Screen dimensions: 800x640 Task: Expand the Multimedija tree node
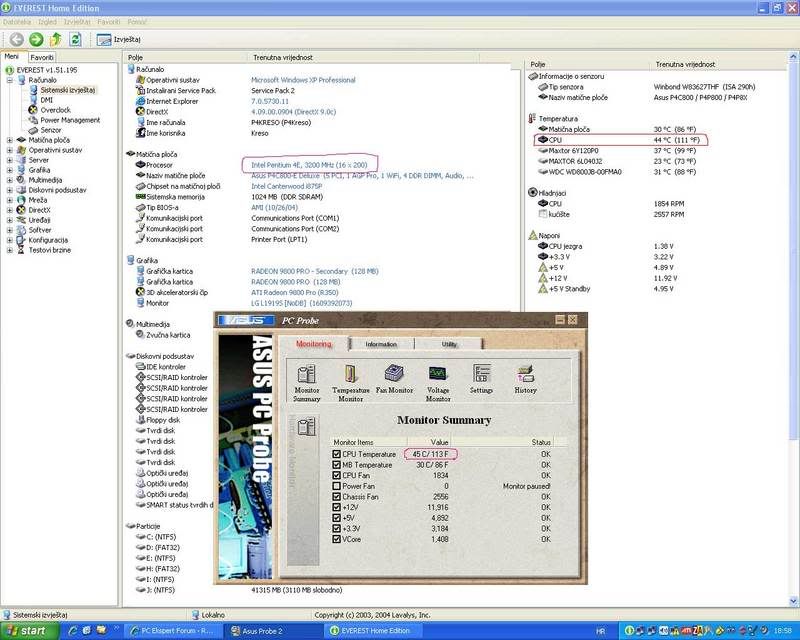(10, 180)
